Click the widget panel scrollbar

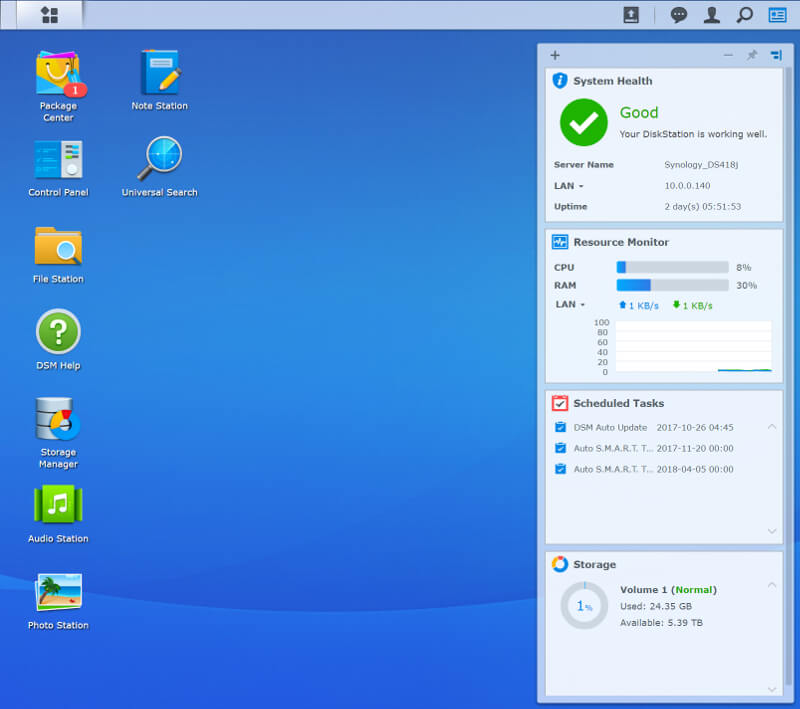(789, 376)
